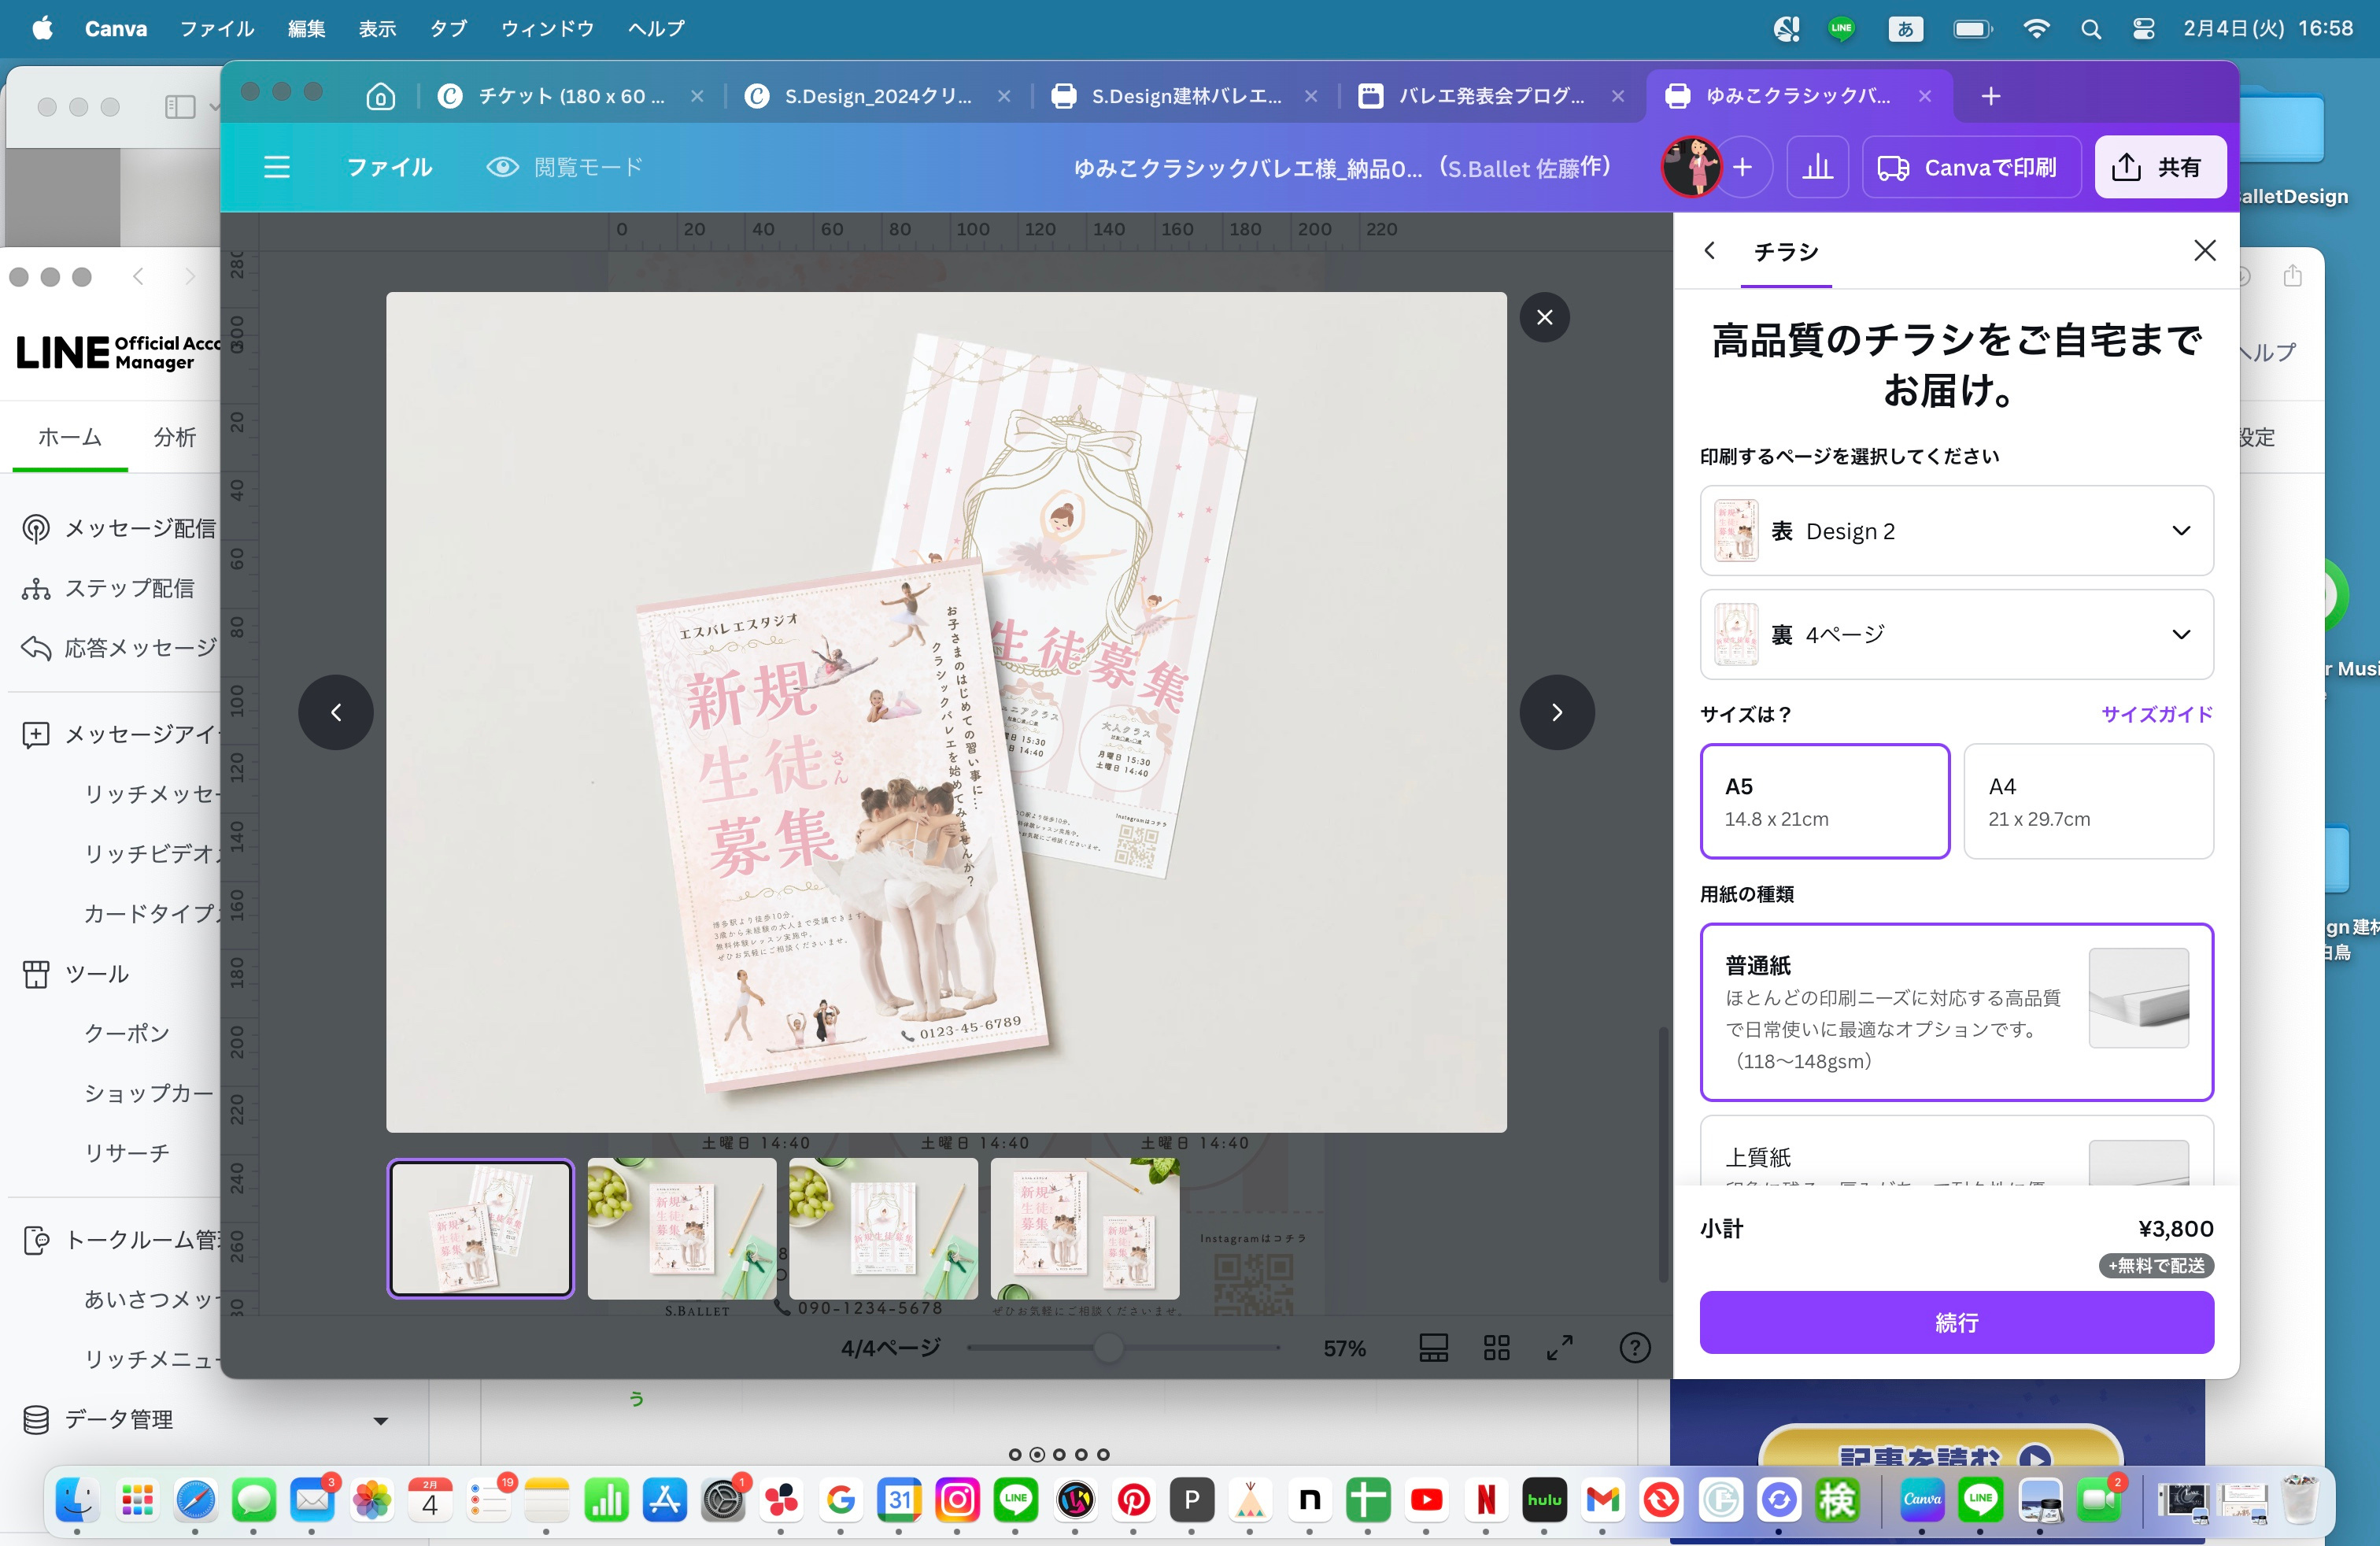
Task: Open ヘルプ menu in menu bar
Action: point(656,29)
